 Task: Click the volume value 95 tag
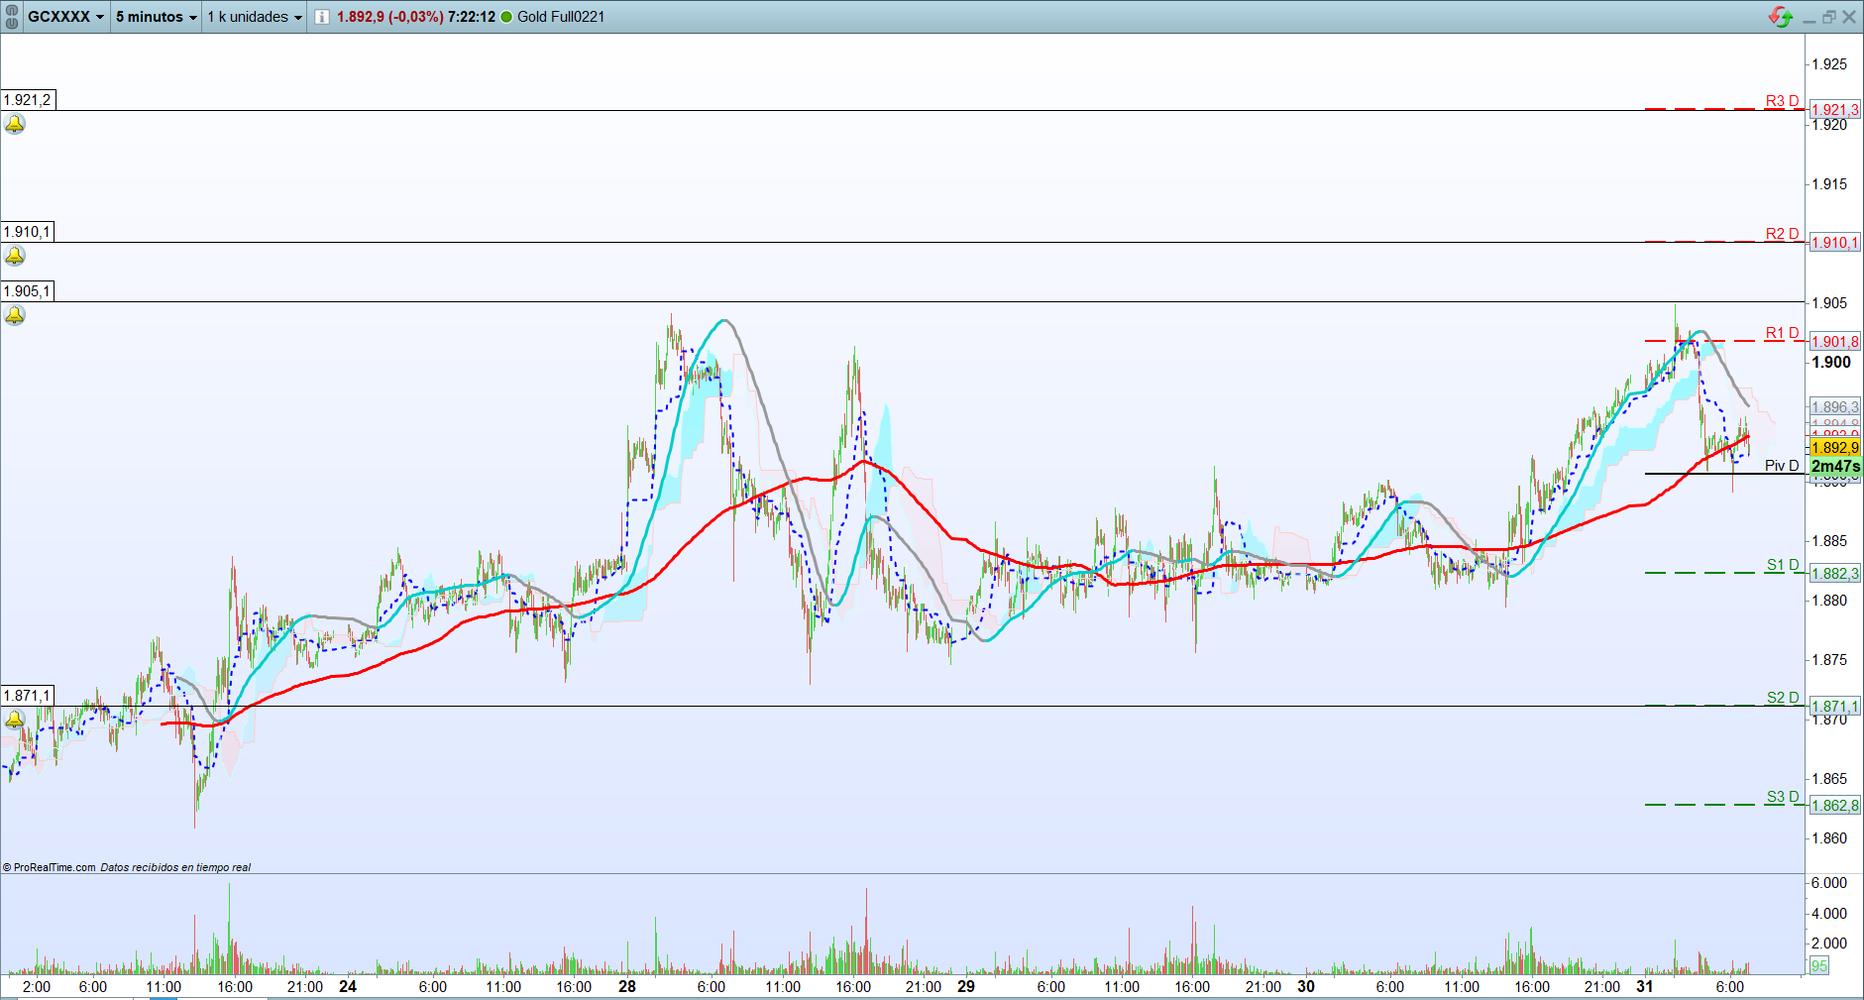coord(1819,966)
